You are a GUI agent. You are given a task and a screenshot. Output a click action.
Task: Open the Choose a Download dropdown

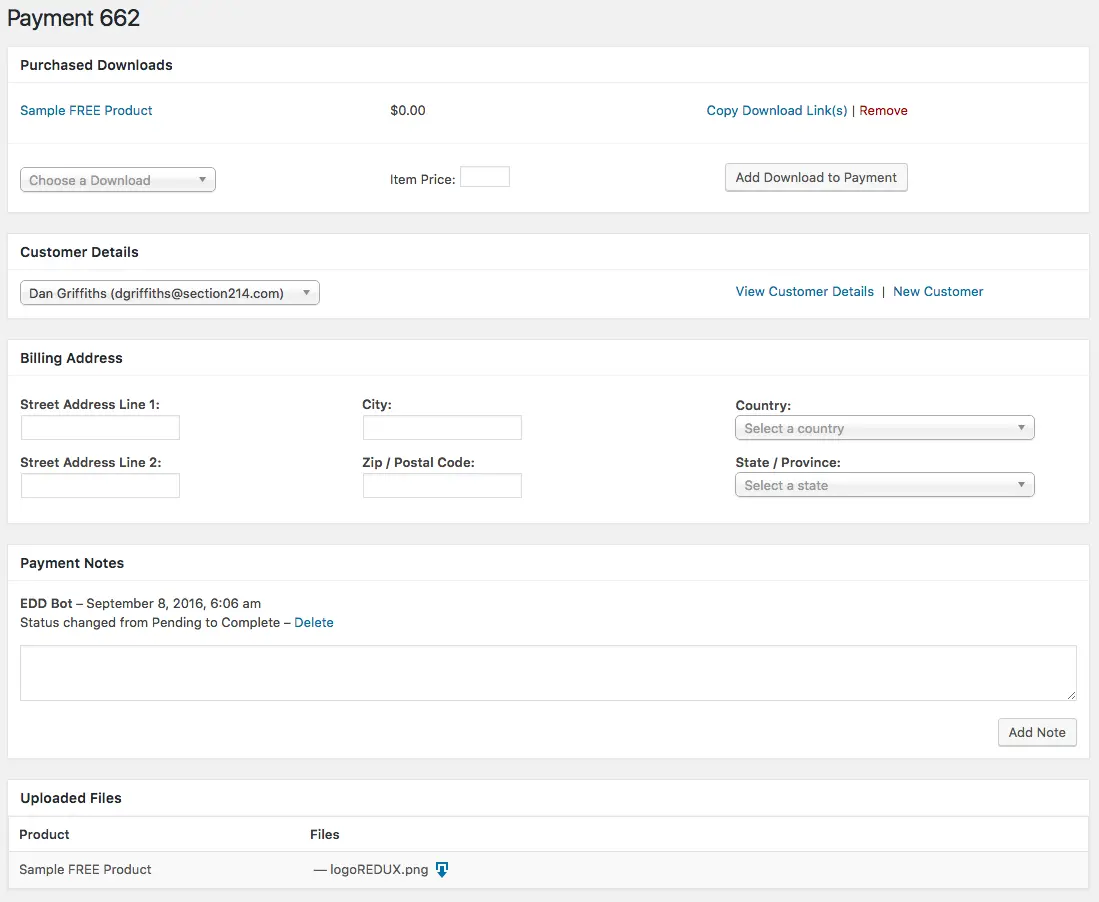pos(118,180)
